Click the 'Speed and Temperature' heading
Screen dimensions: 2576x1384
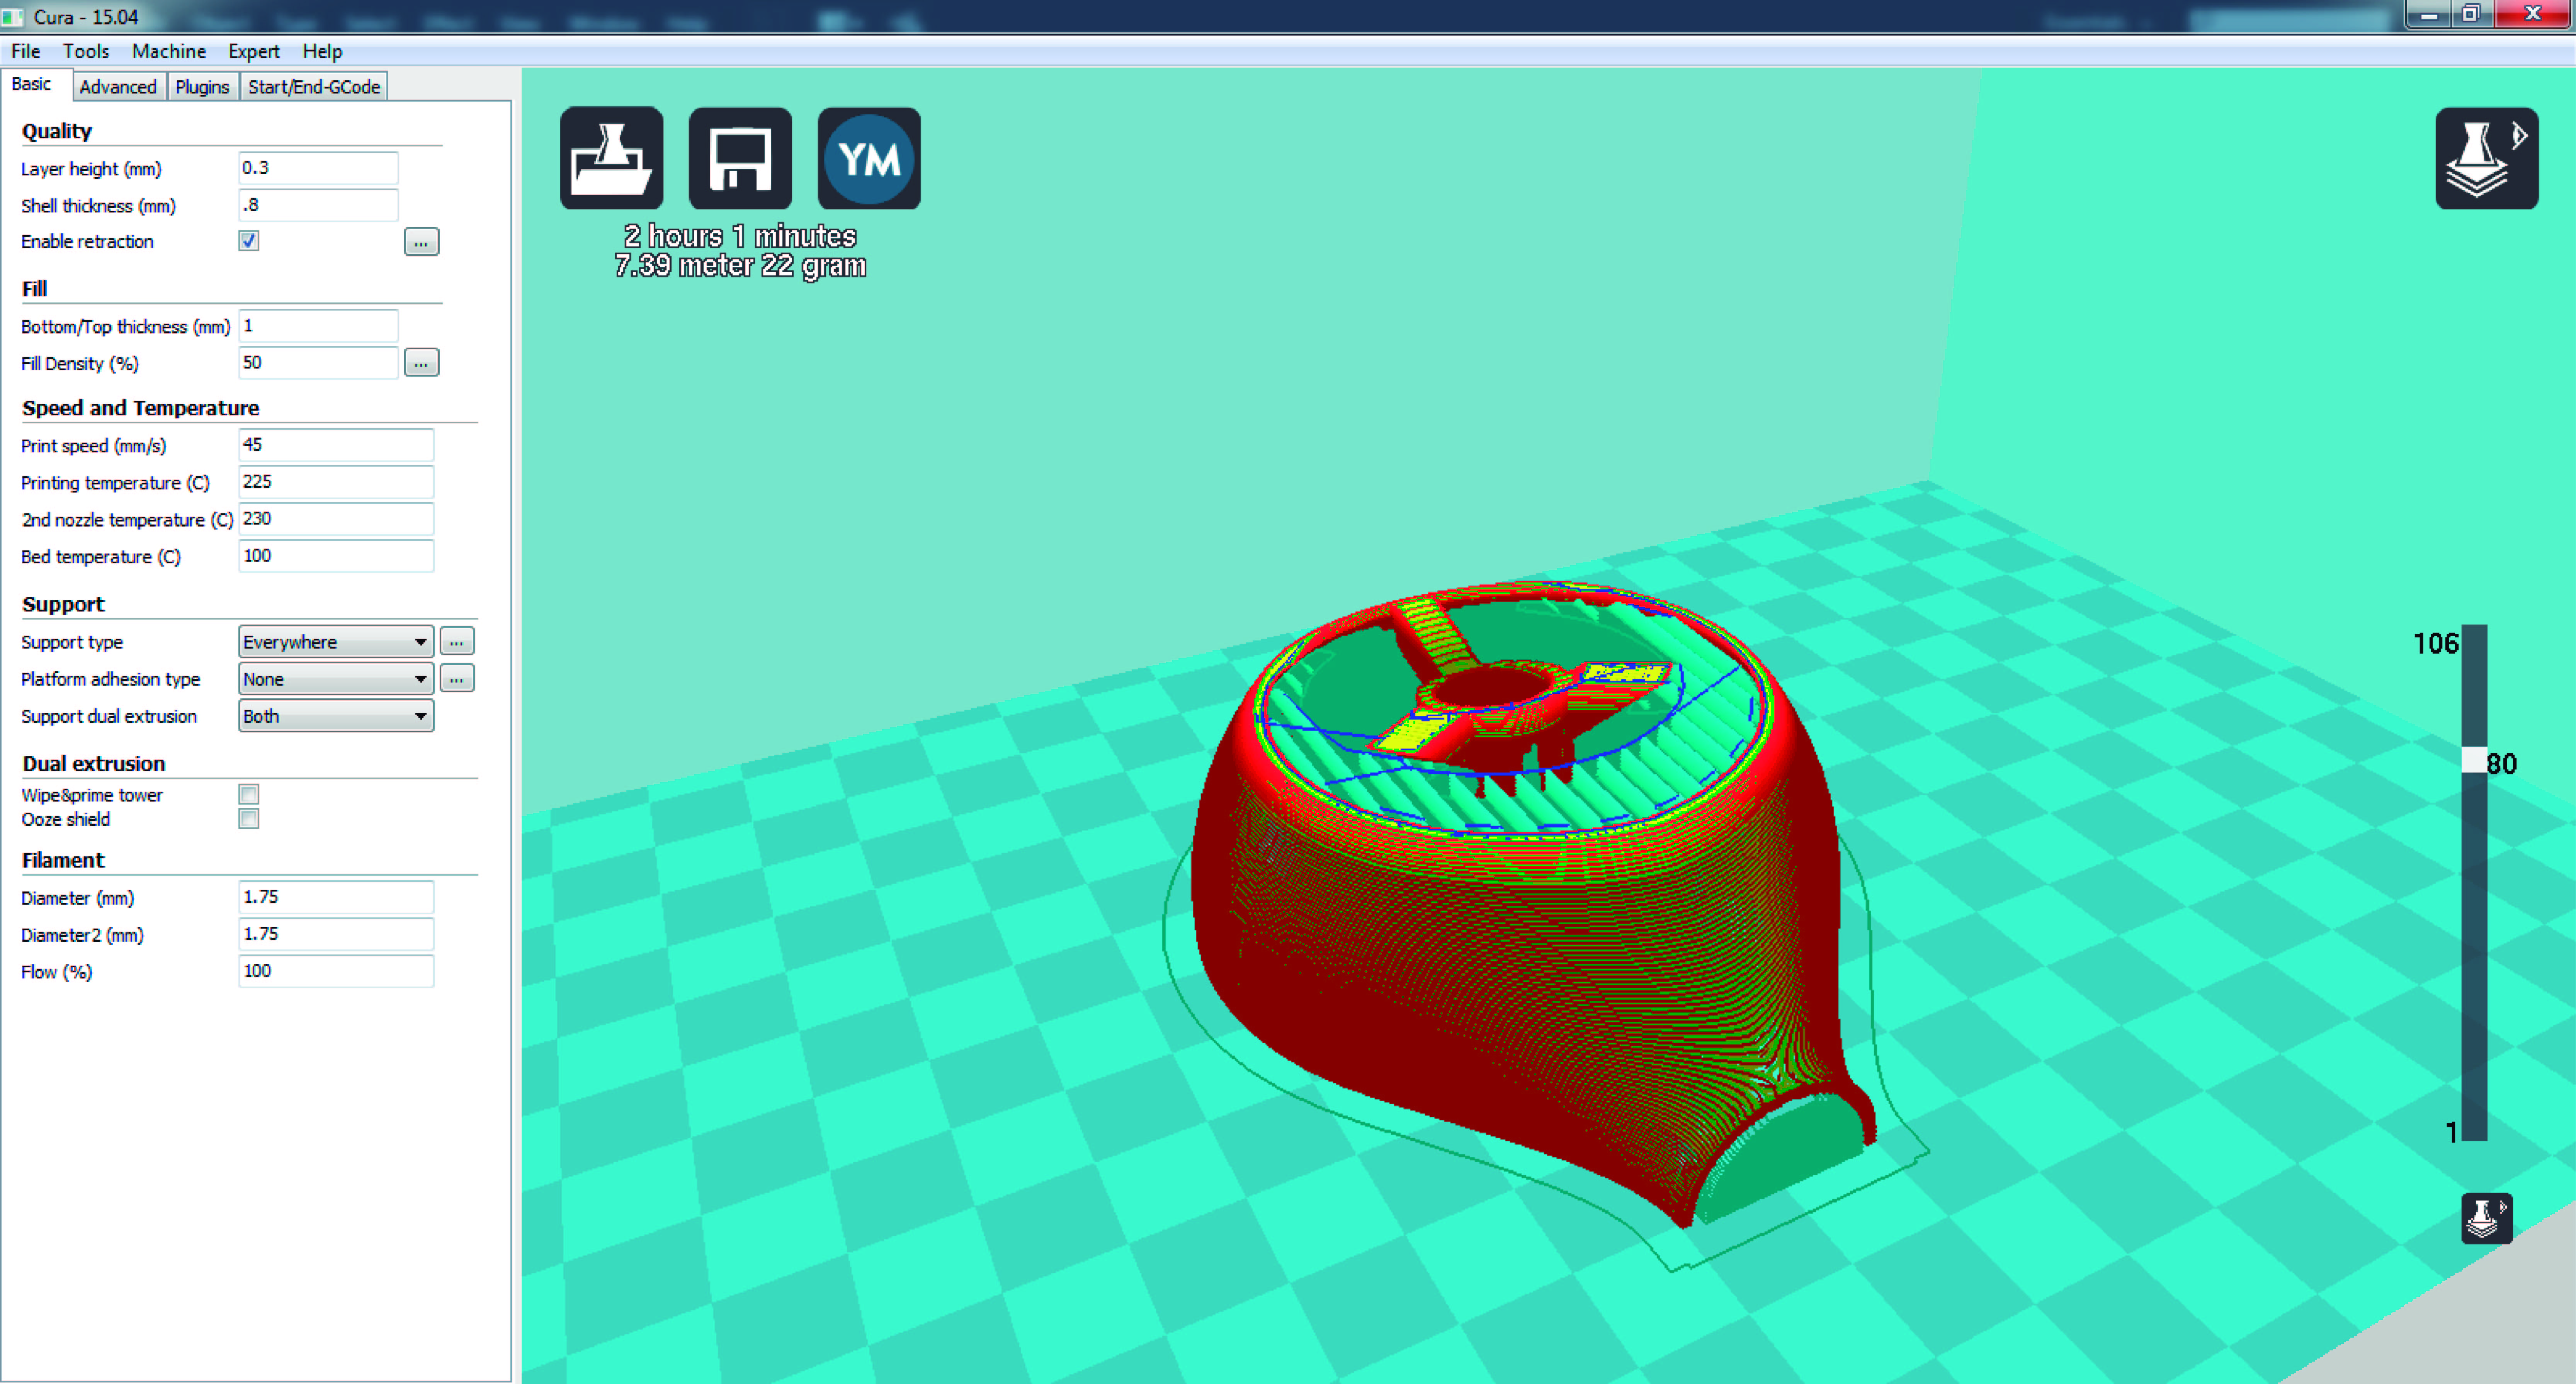point(141,408)
